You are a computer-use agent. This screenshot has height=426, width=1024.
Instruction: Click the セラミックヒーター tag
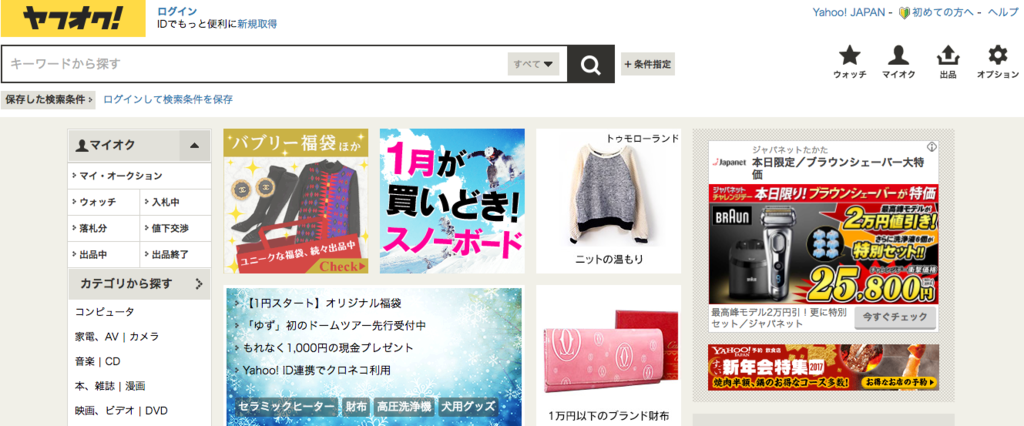click(x=286, y=406)
